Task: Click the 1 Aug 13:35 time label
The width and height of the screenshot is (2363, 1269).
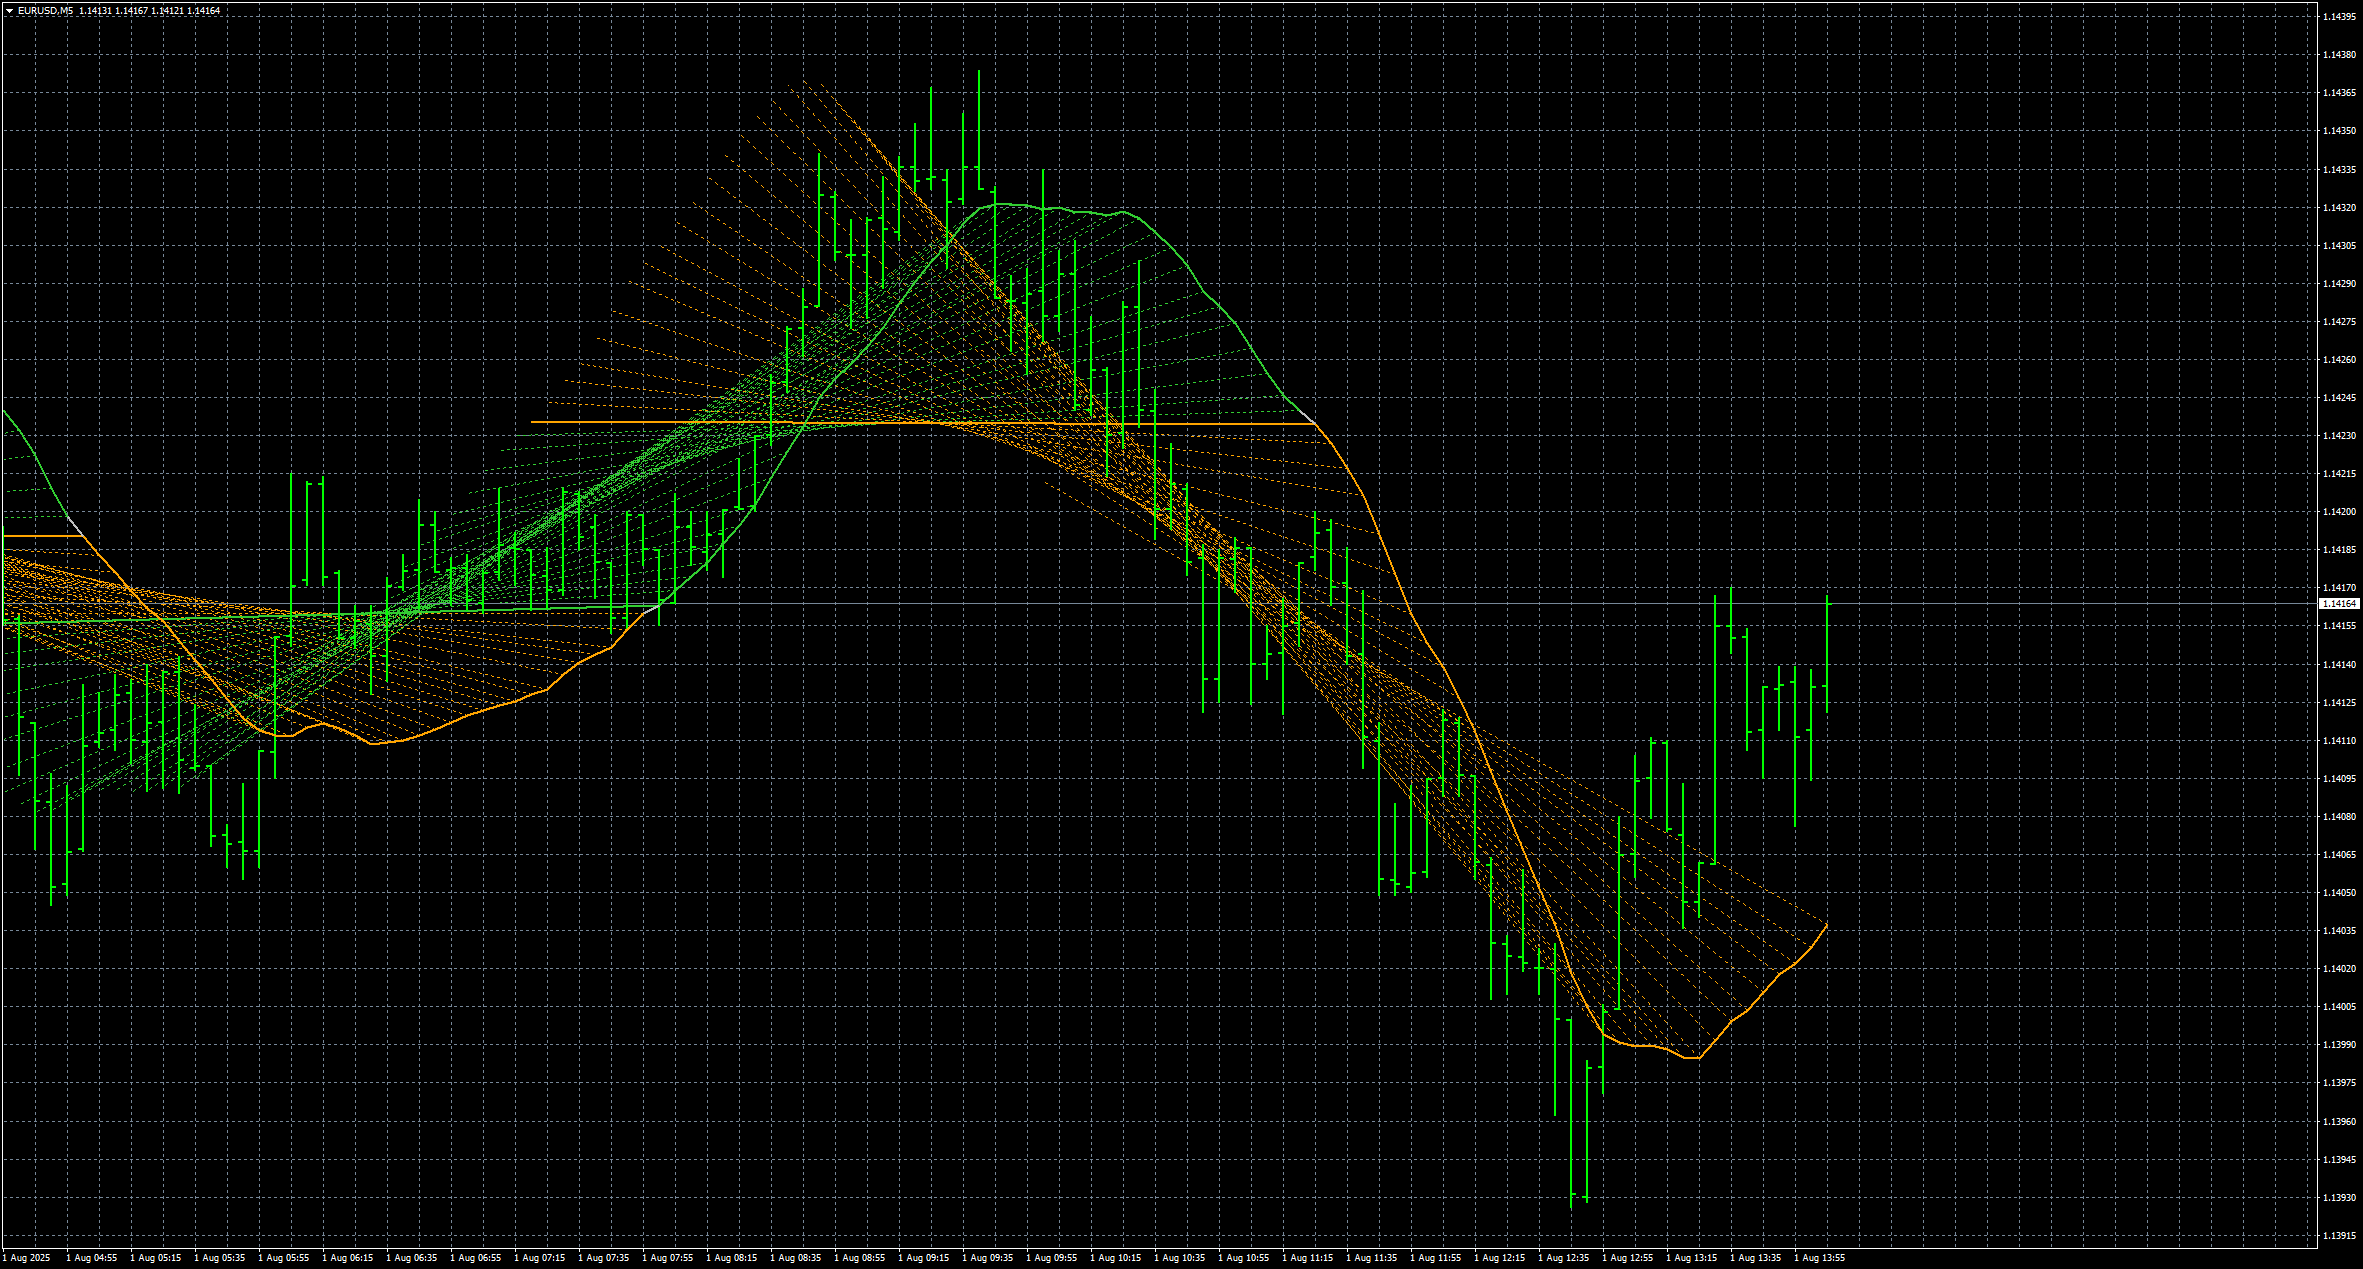Action: point(1755,1258)
